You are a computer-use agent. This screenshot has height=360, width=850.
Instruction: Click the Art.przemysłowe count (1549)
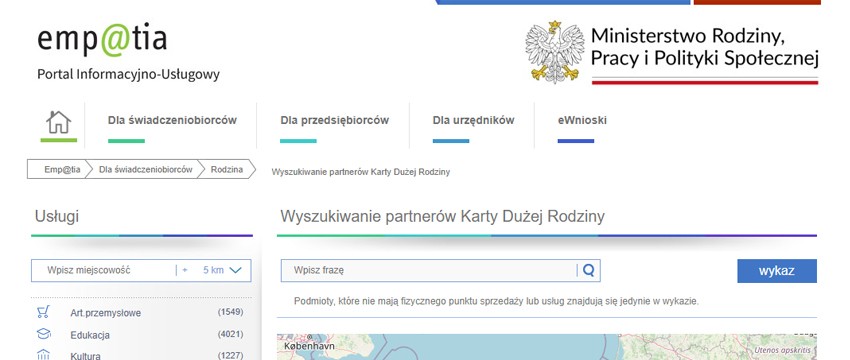coord(230,312)
